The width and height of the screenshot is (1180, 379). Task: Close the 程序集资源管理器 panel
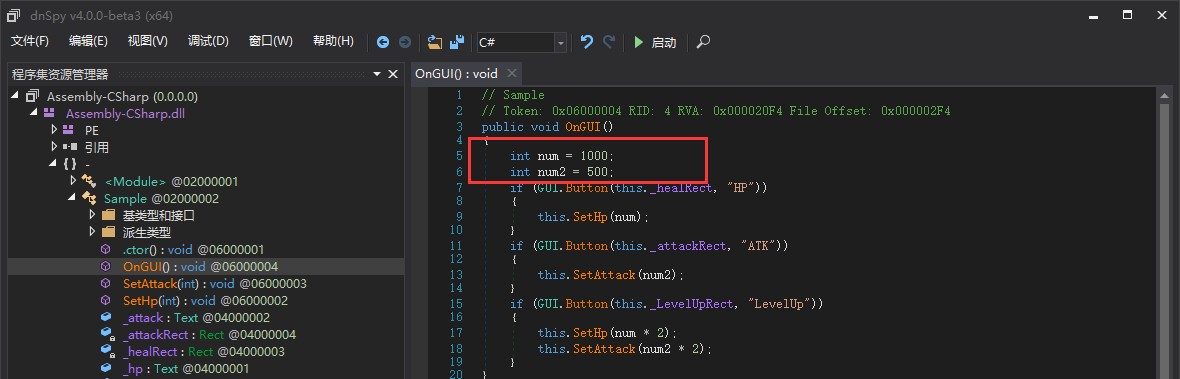(x=392, y=74)
